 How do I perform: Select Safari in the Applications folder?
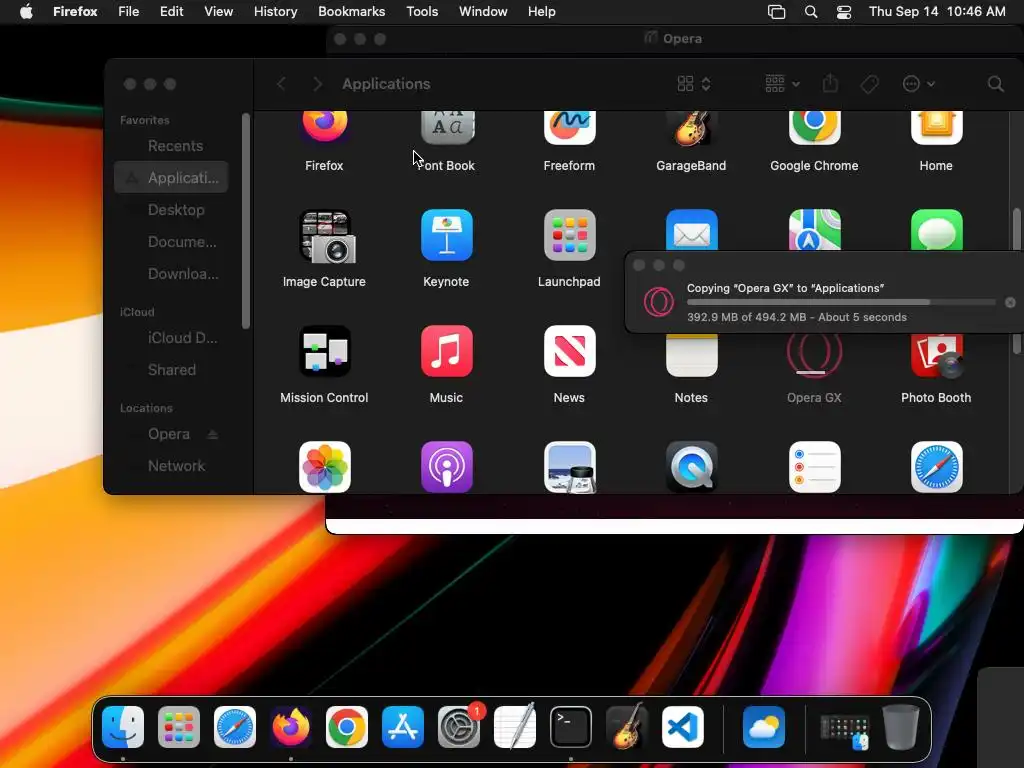(x=936, y=467)
